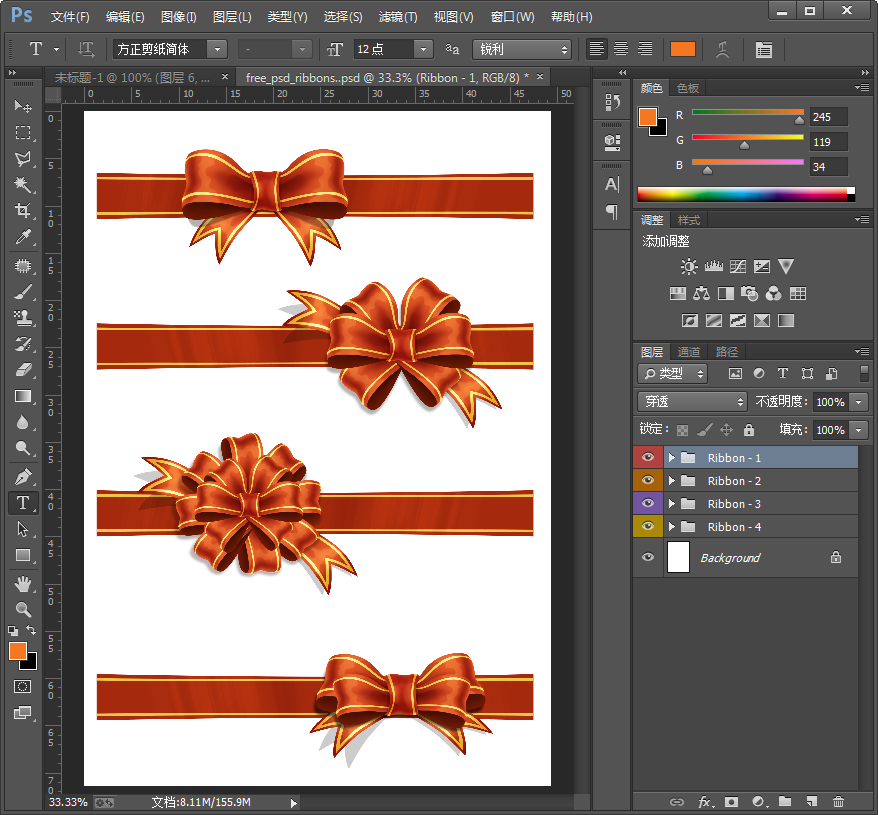
Task: Toggle visibility of Background layer
Action: tap(648, 558)
